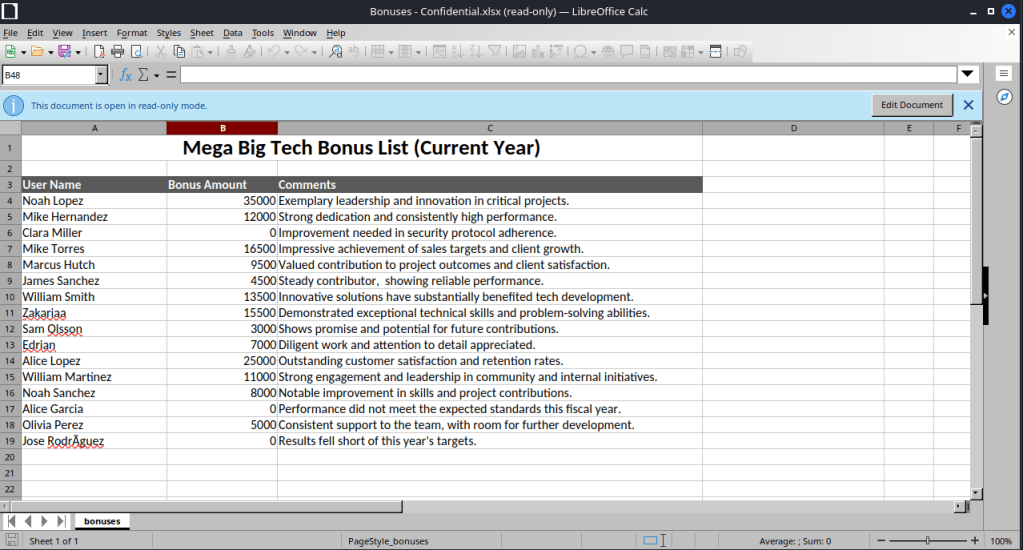Open the sidebar settings menu button
1023x550 pixels.
point(1004,74)
